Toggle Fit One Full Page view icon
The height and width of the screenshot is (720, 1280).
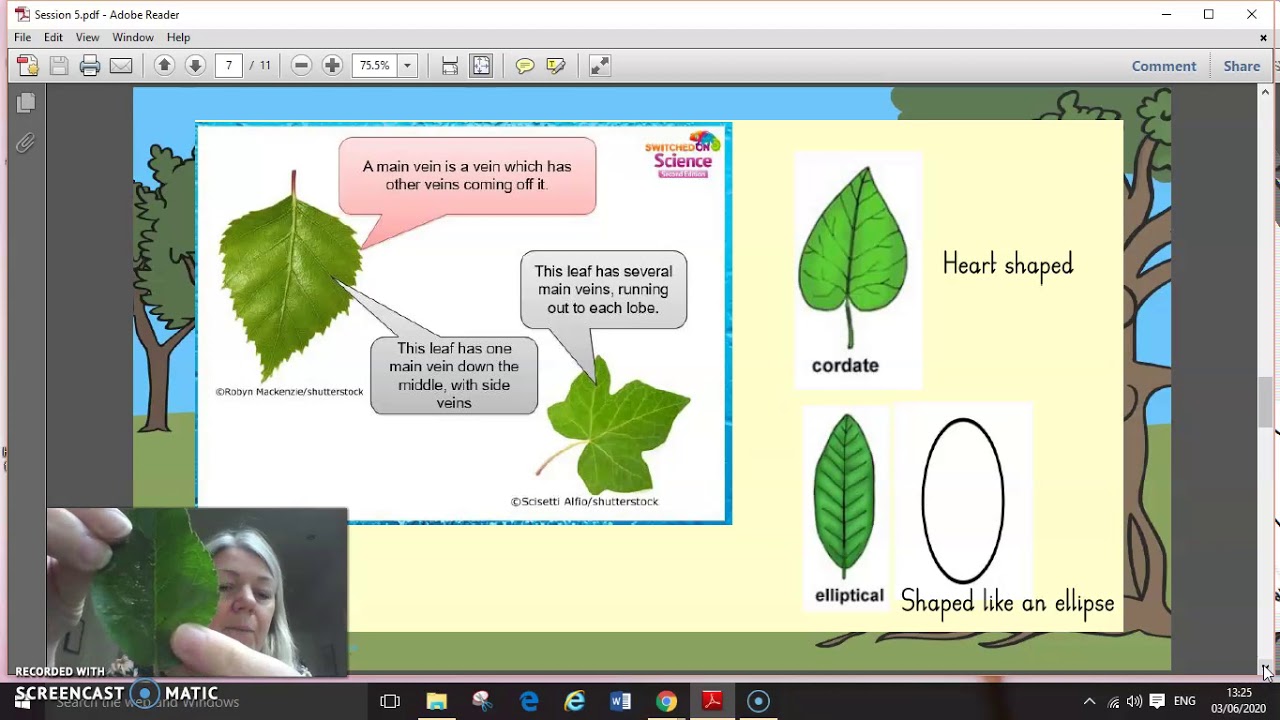tap(481, 66)
